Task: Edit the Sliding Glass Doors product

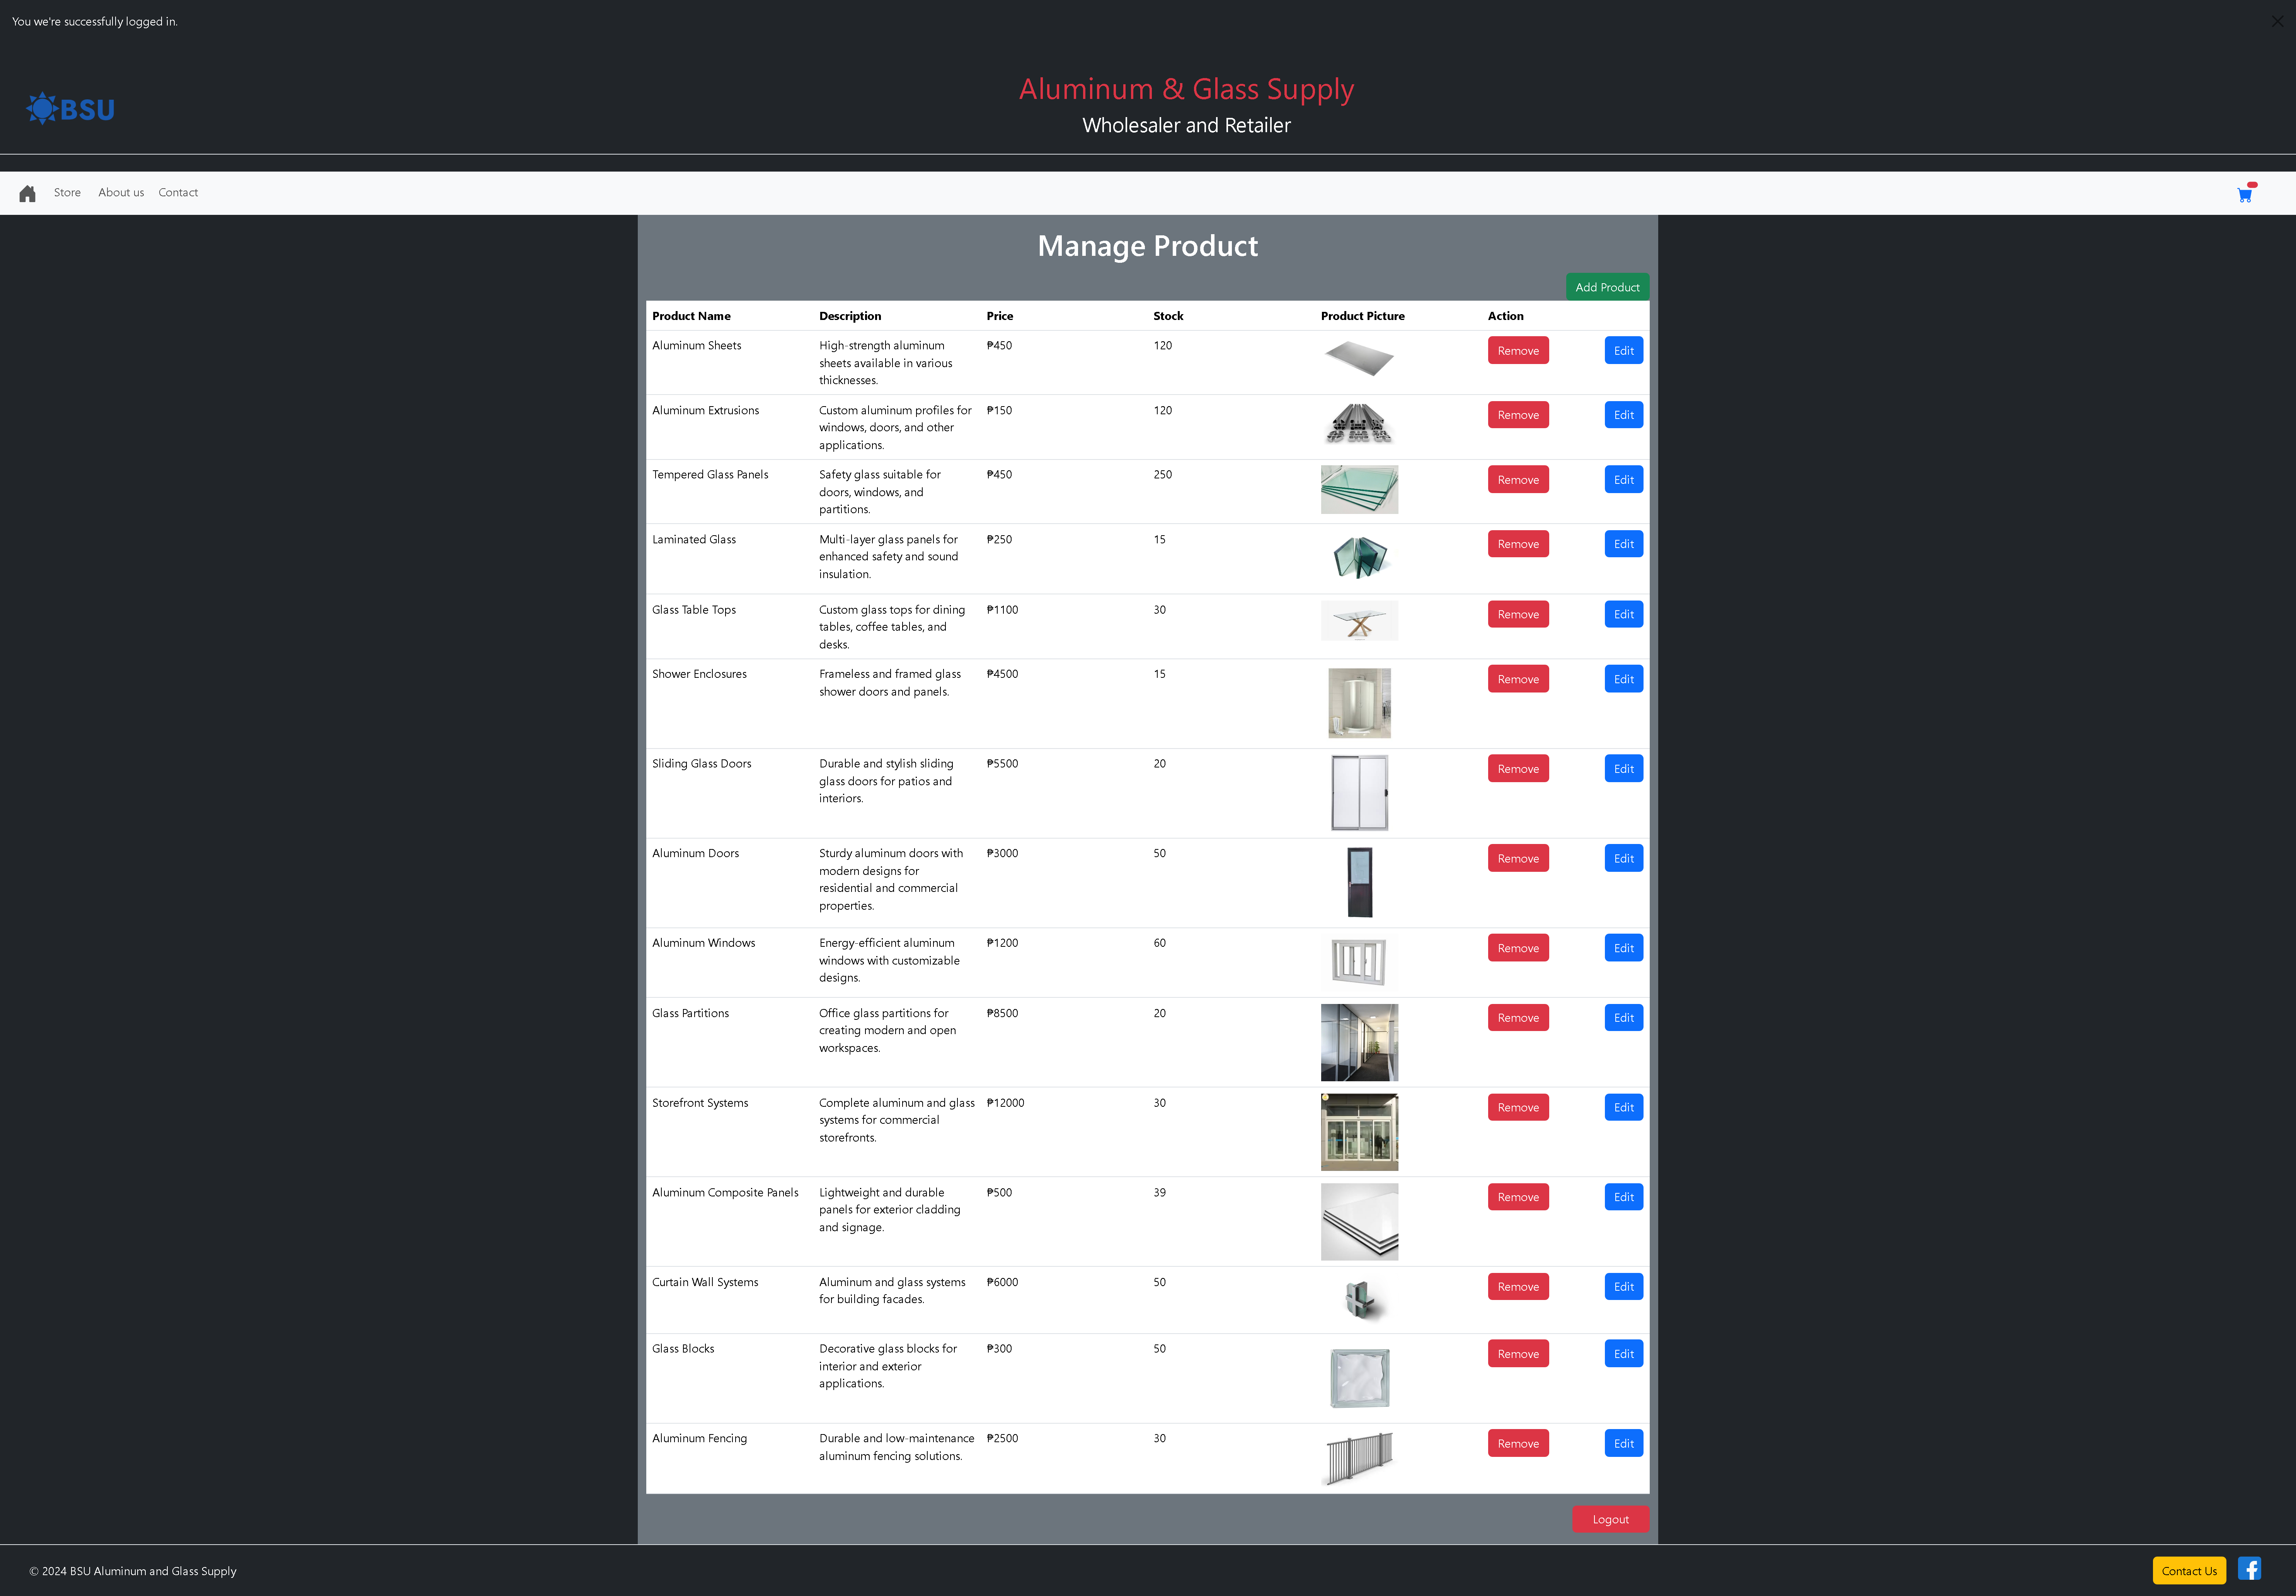Action: [1624, 768]
